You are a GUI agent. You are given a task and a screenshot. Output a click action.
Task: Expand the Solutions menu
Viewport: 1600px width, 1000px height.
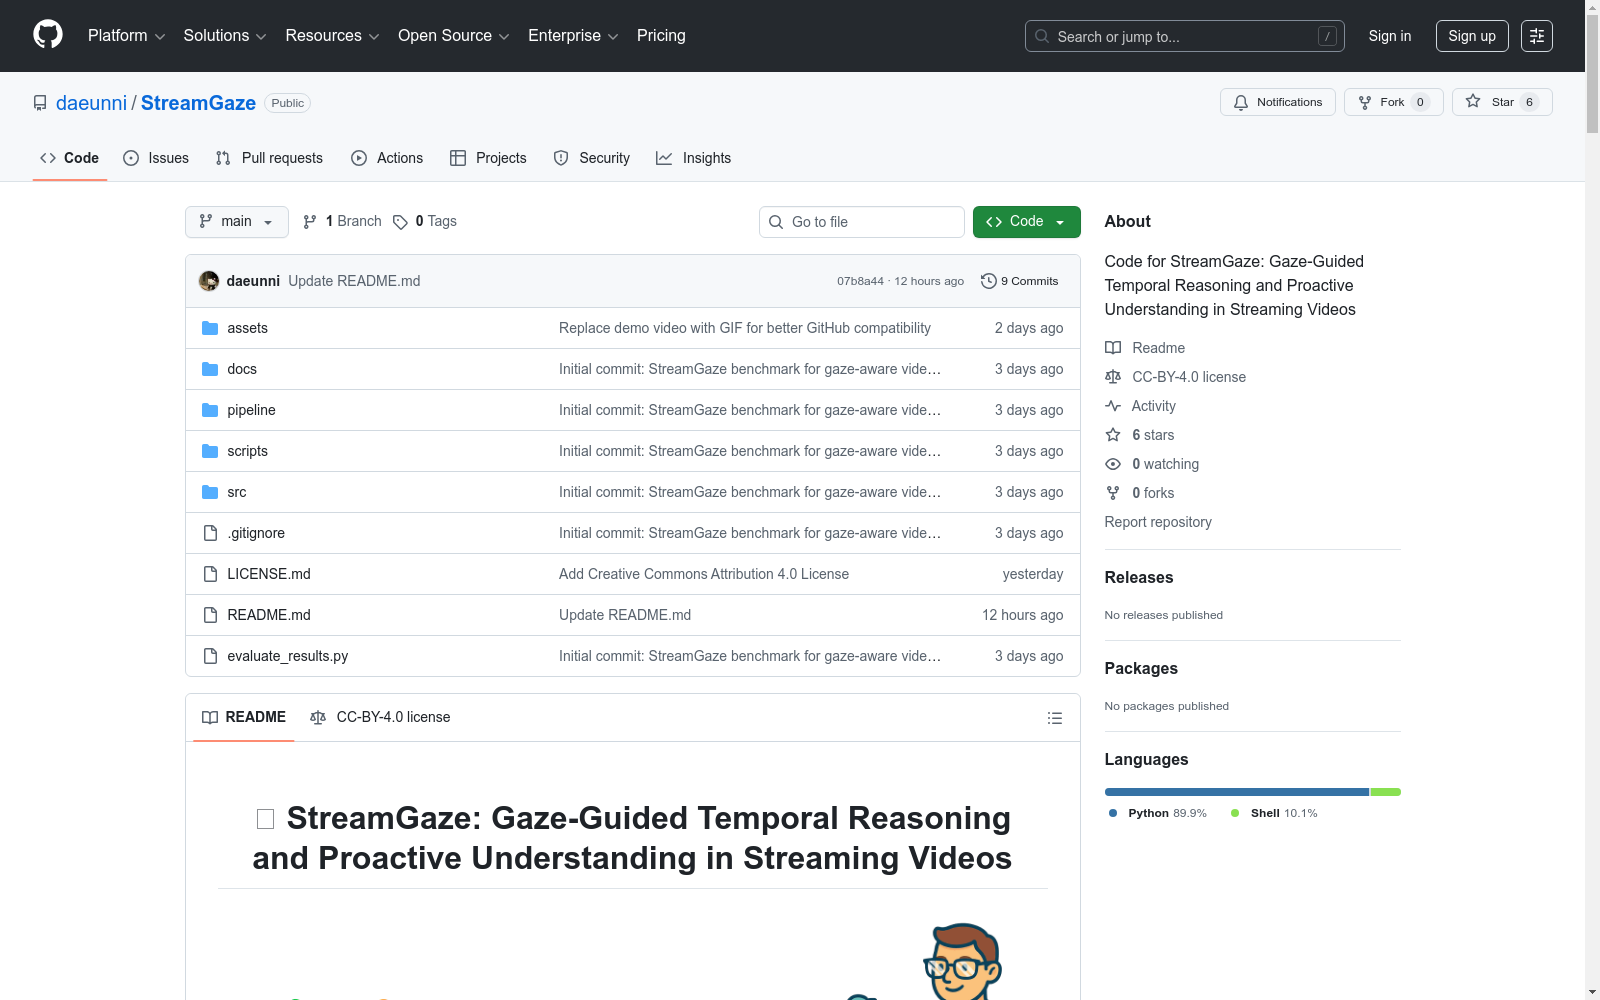click(225, 36)
